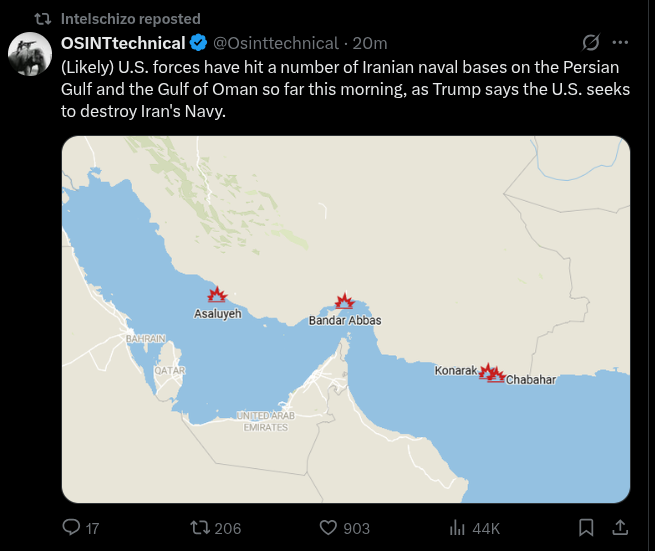Click the OSINTtechnical display name

click(x=123, y=43)
